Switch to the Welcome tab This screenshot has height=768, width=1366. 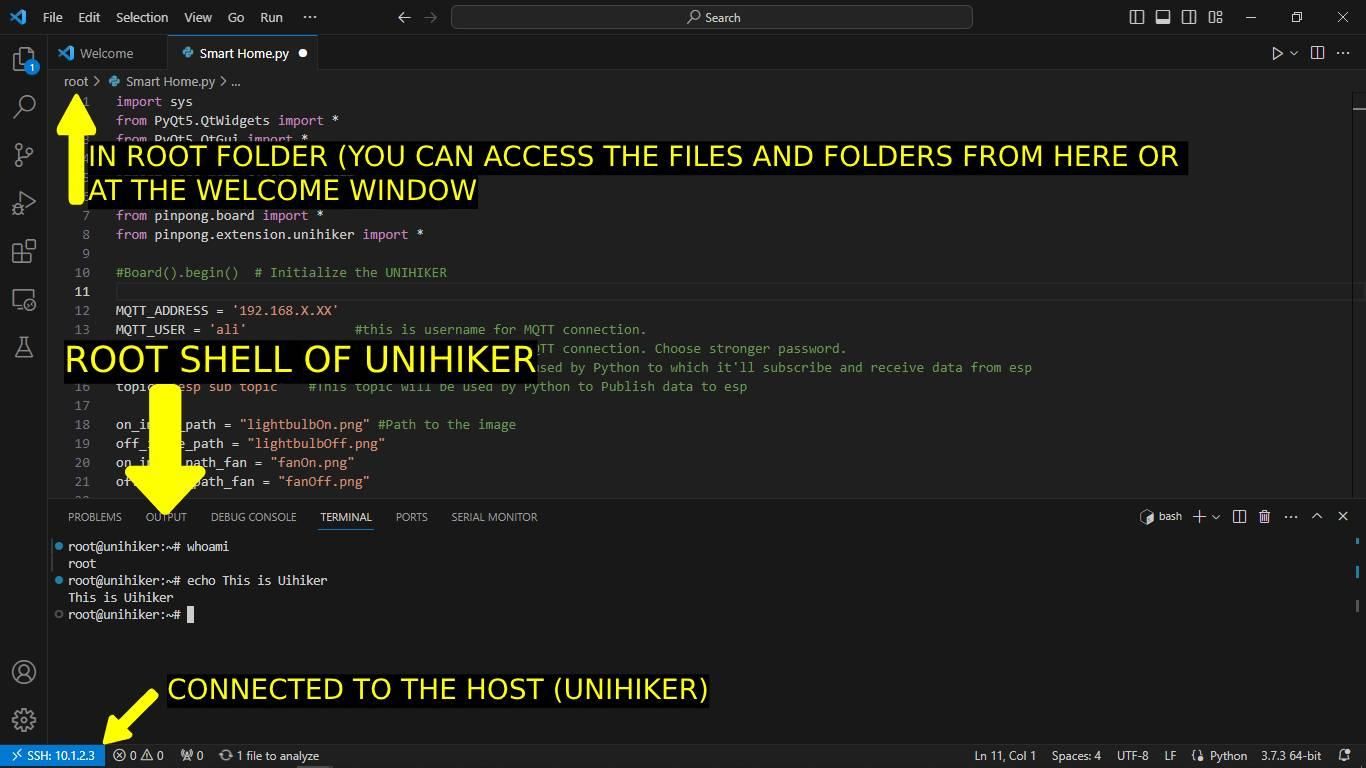[x=106, y=53]
